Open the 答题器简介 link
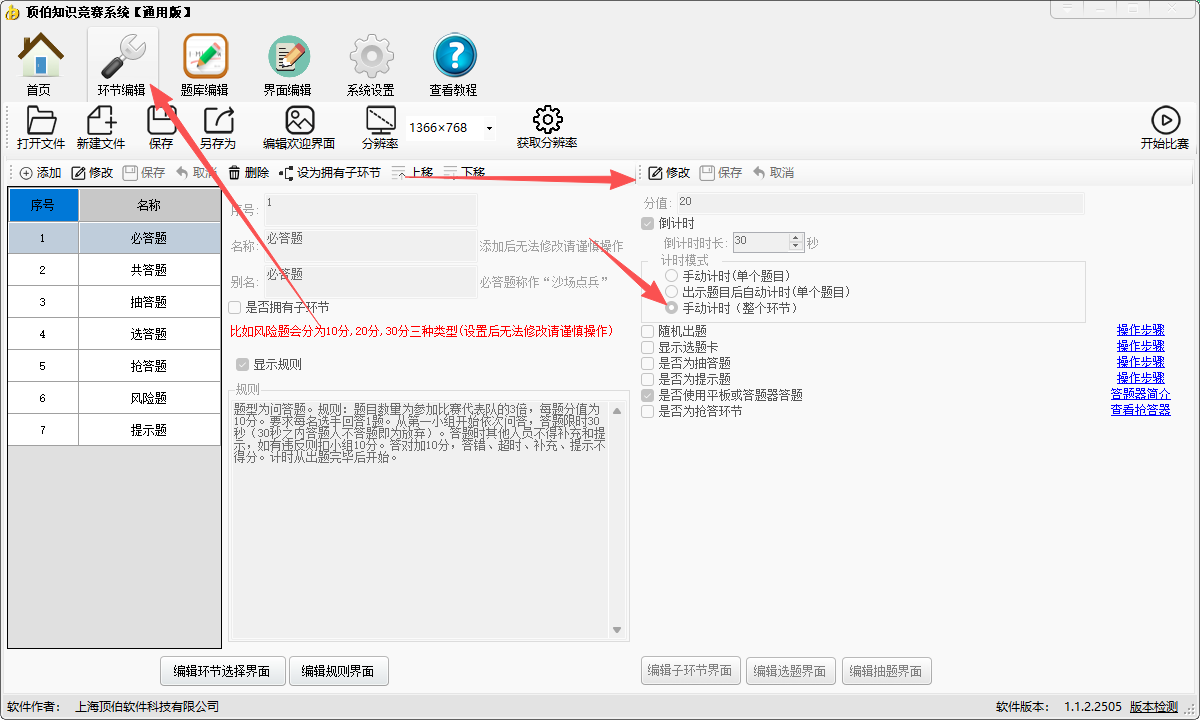The height and width of the screenshot is (720, 1200). coord(1140,395)
